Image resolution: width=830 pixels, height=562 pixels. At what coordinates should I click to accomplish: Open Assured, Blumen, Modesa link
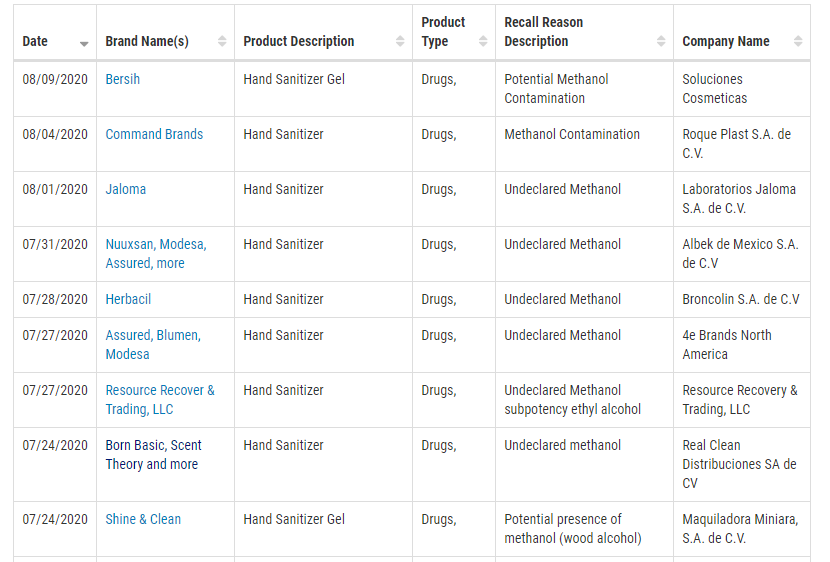coord(153,345)
